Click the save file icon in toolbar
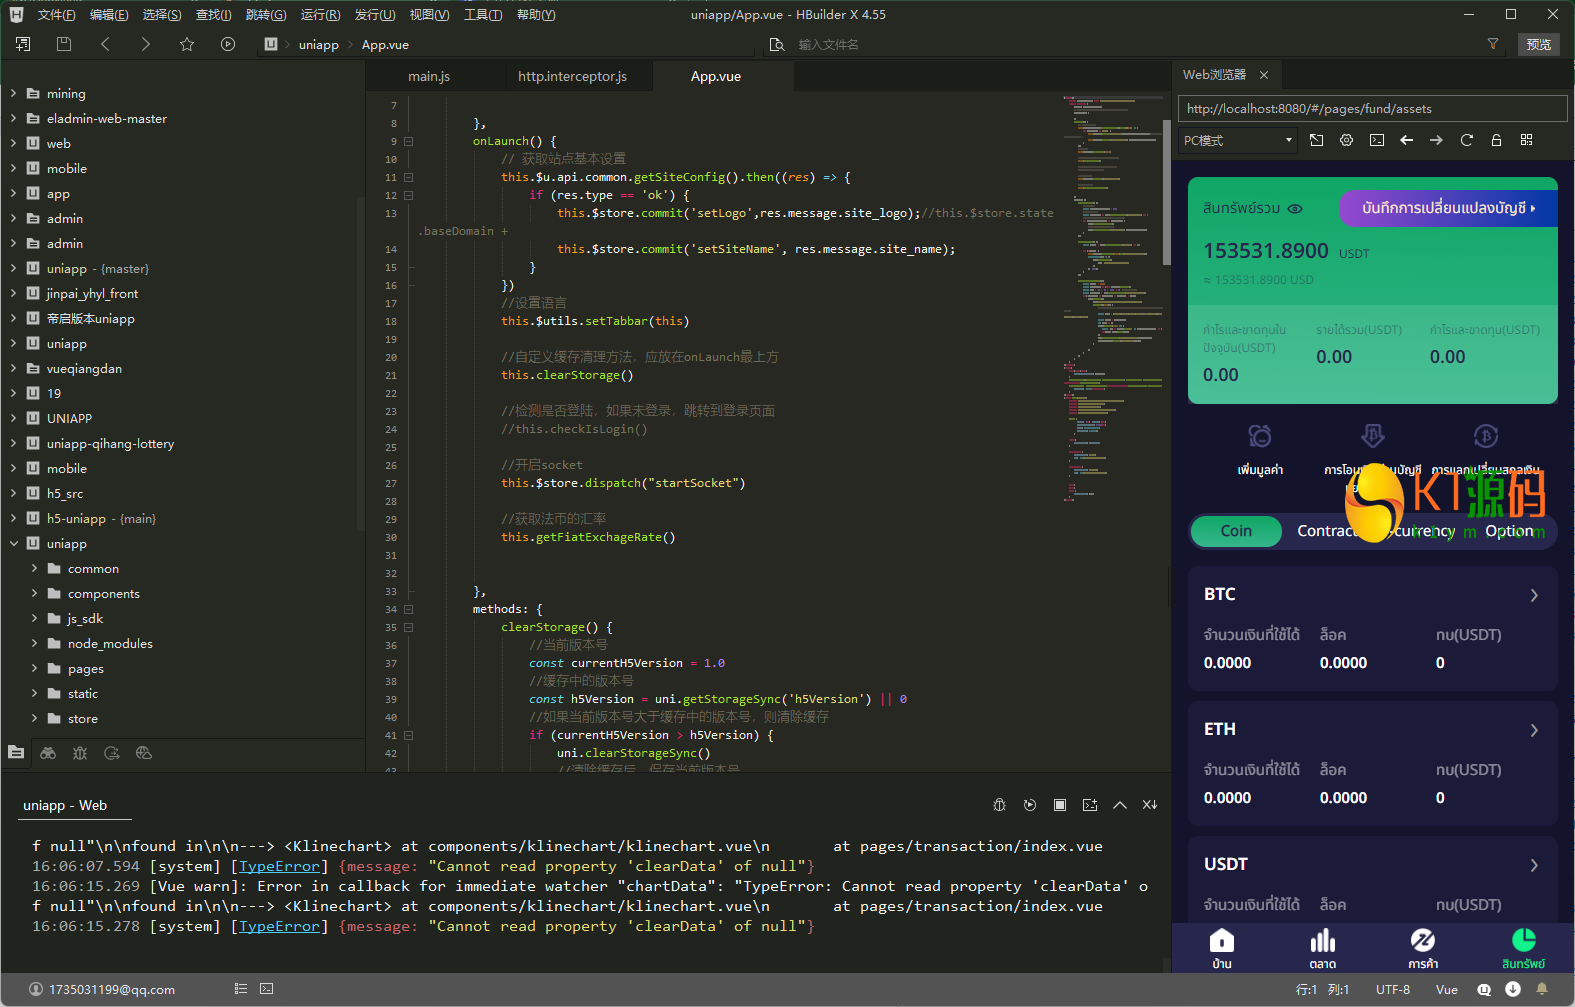 [x=64, y=44]
